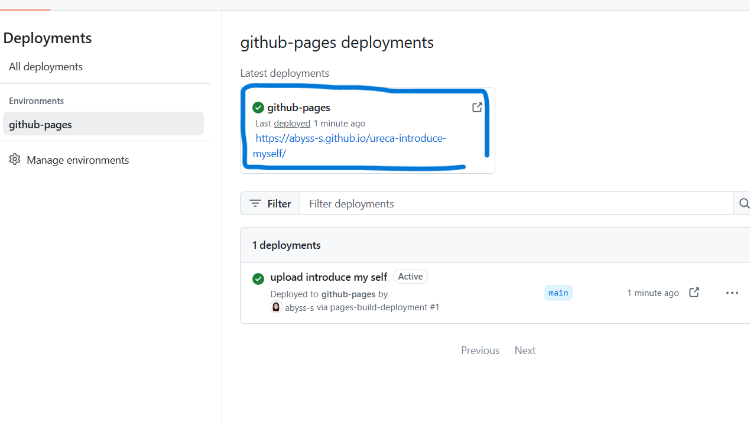Click success check beside upload introduce my self

[x=258, y=278]
